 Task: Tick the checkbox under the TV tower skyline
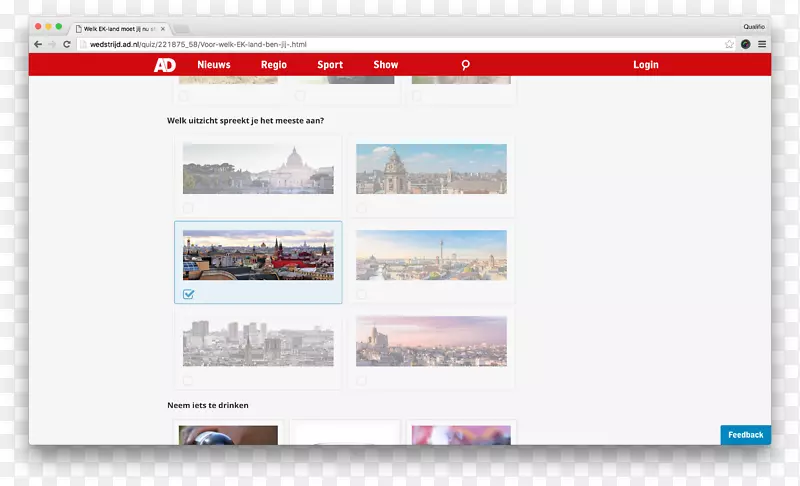[361, 294]
